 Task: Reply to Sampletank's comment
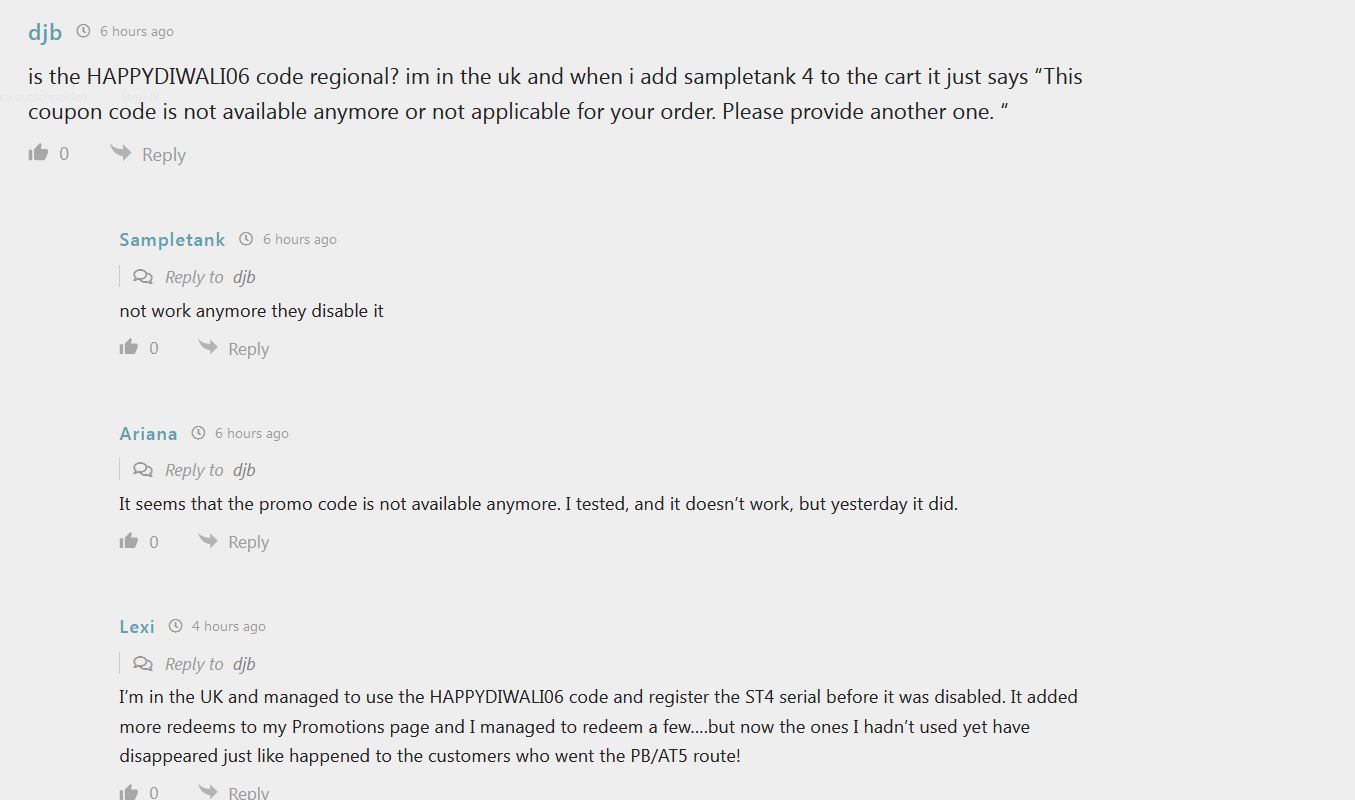click(249, 349)
